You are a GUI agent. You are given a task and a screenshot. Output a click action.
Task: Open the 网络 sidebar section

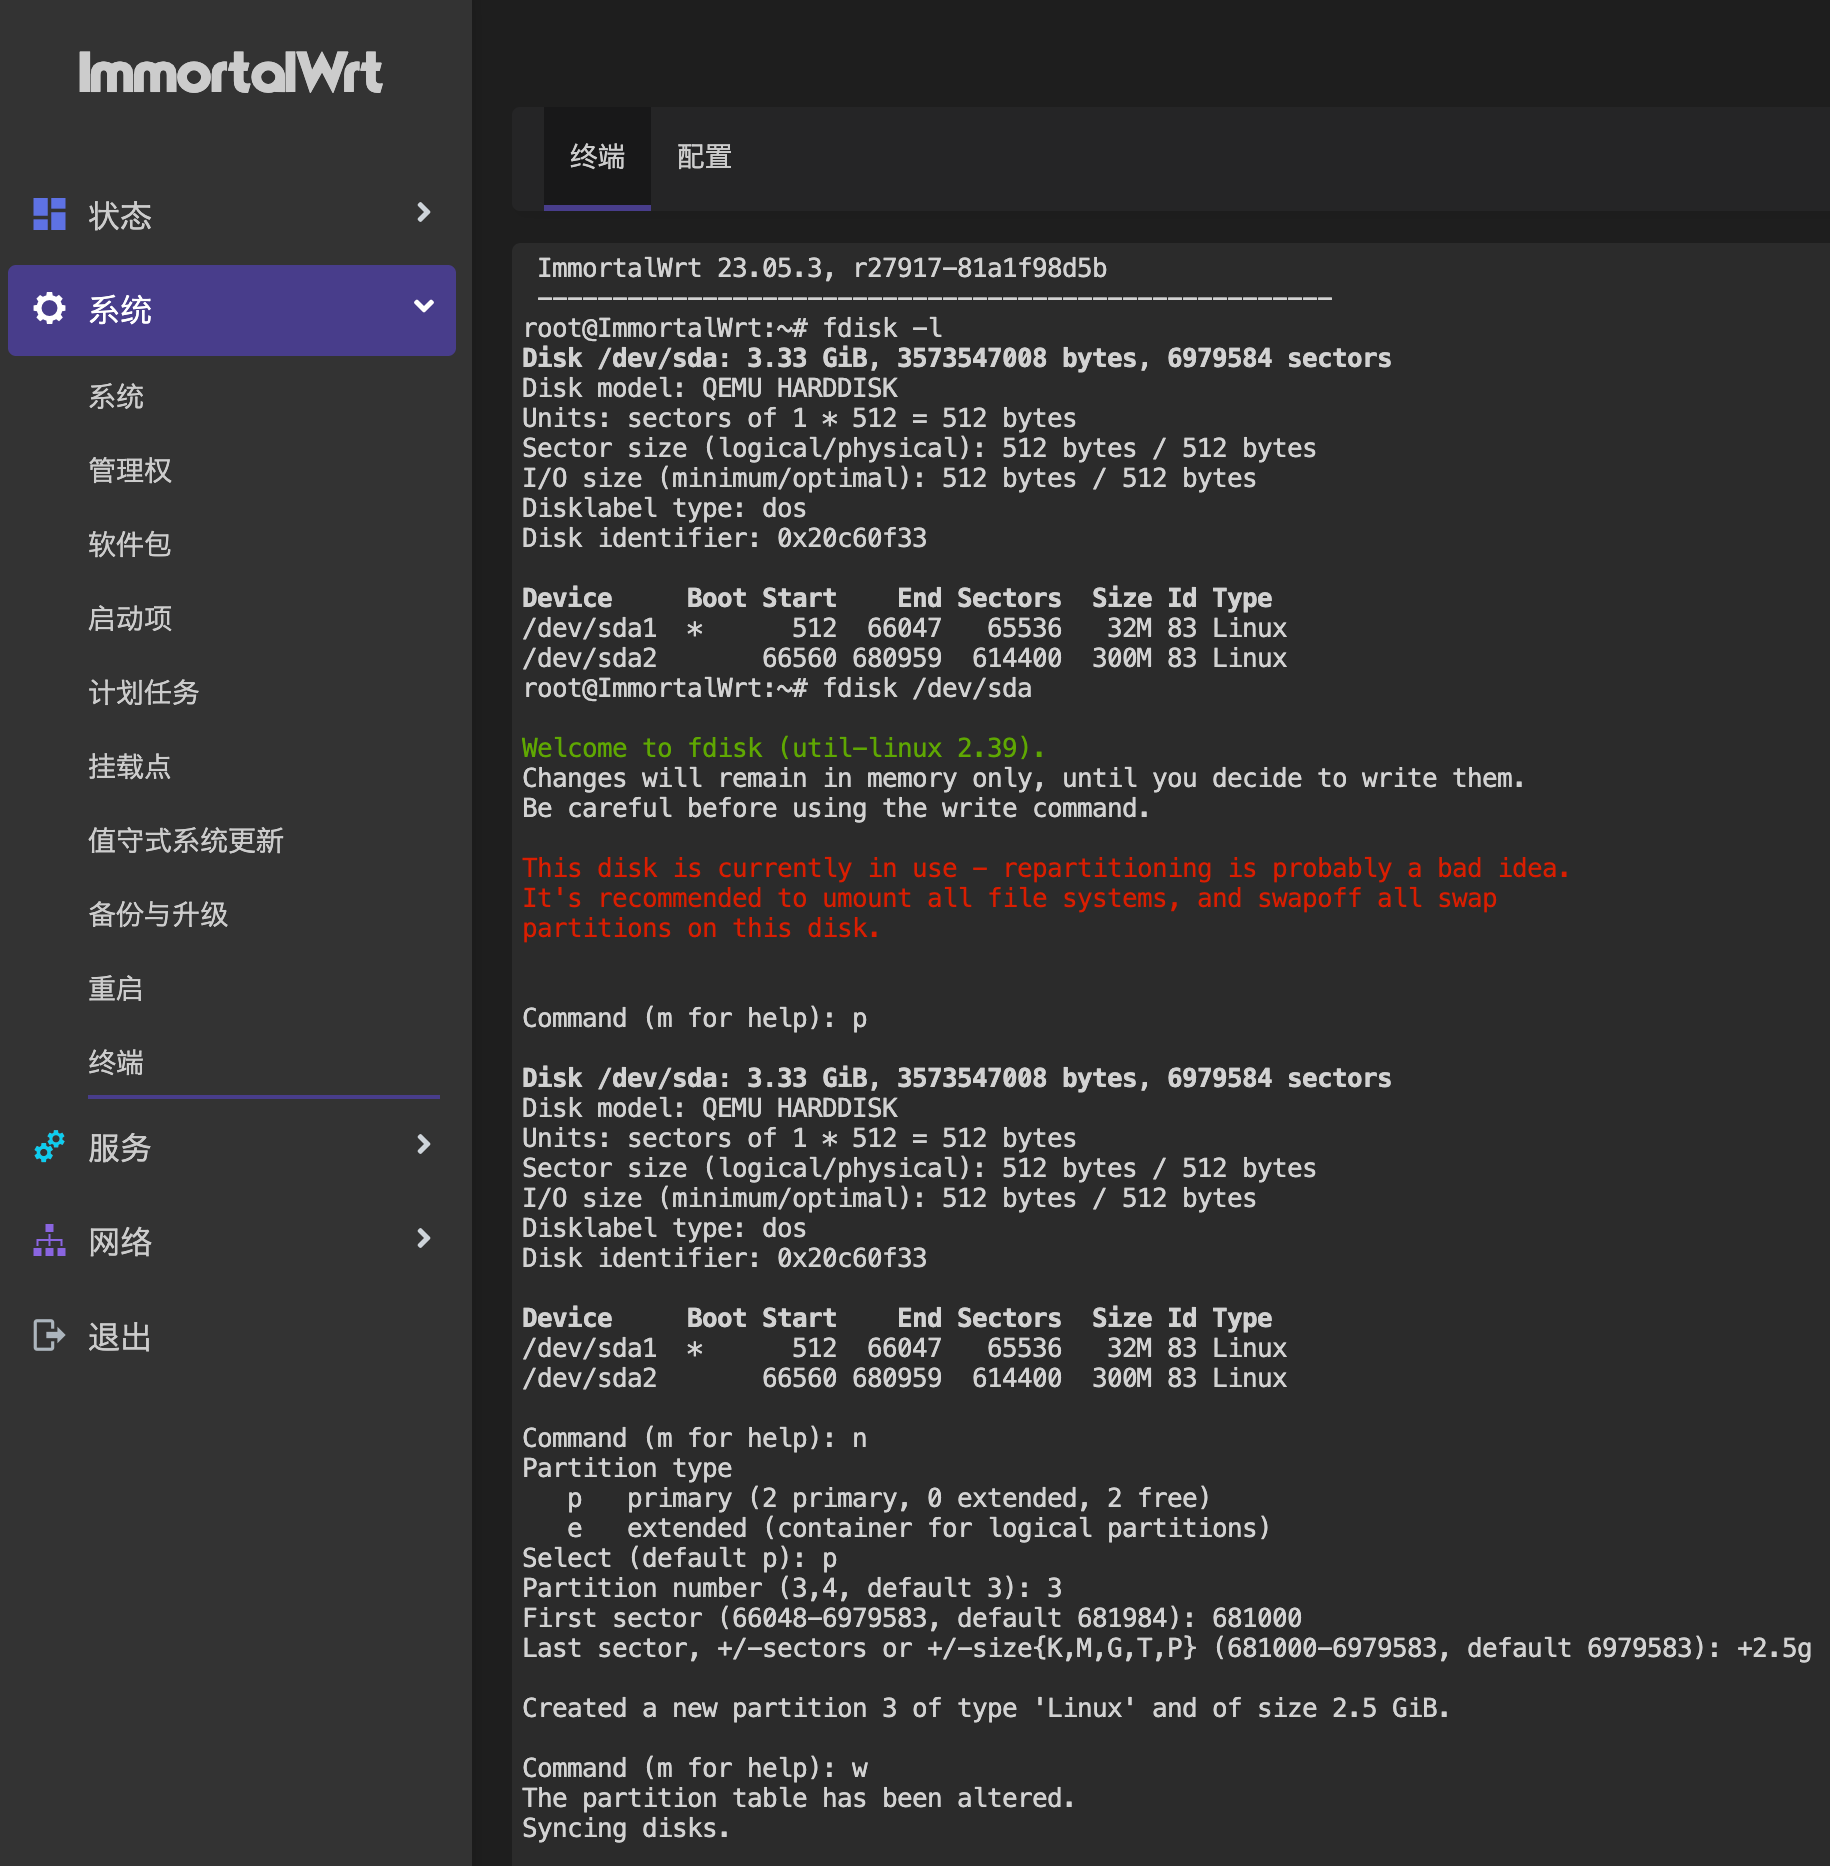[232, 1240]
